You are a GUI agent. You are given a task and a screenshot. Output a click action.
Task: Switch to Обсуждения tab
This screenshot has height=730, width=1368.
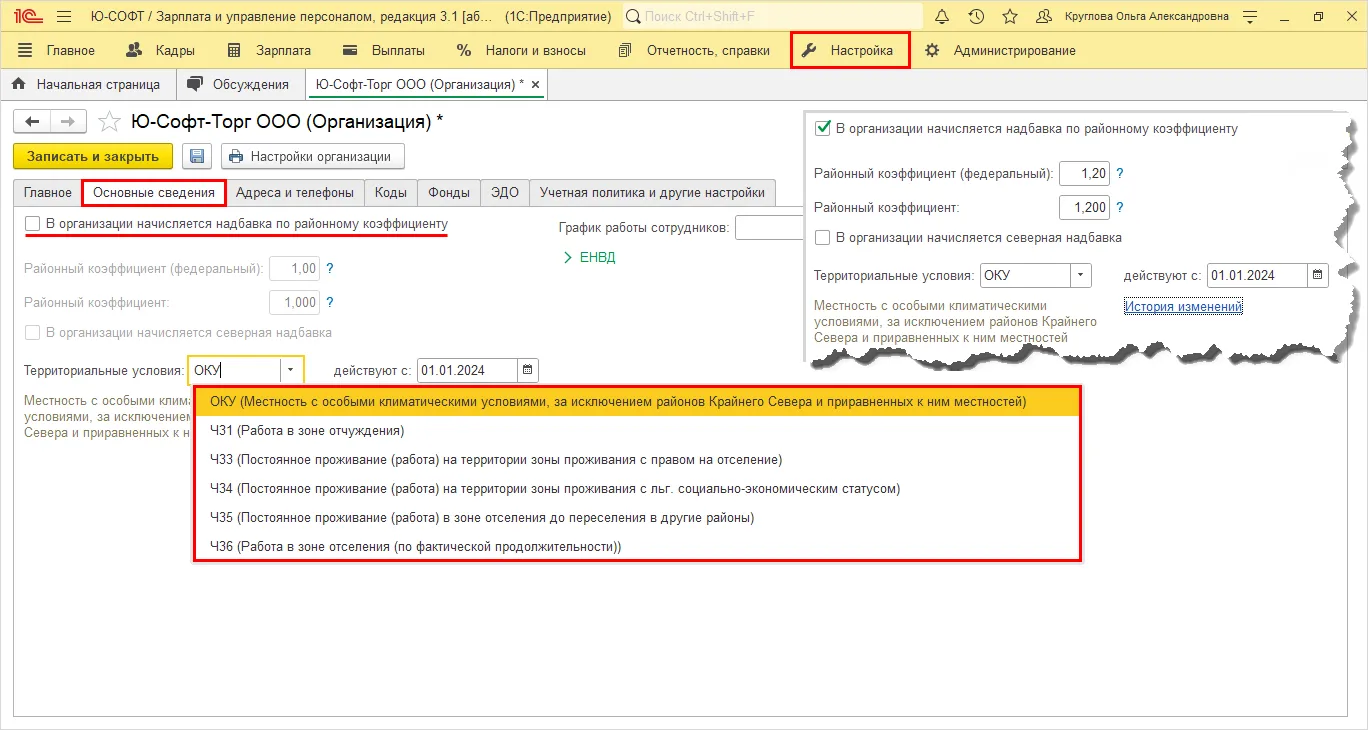point(241,85)
